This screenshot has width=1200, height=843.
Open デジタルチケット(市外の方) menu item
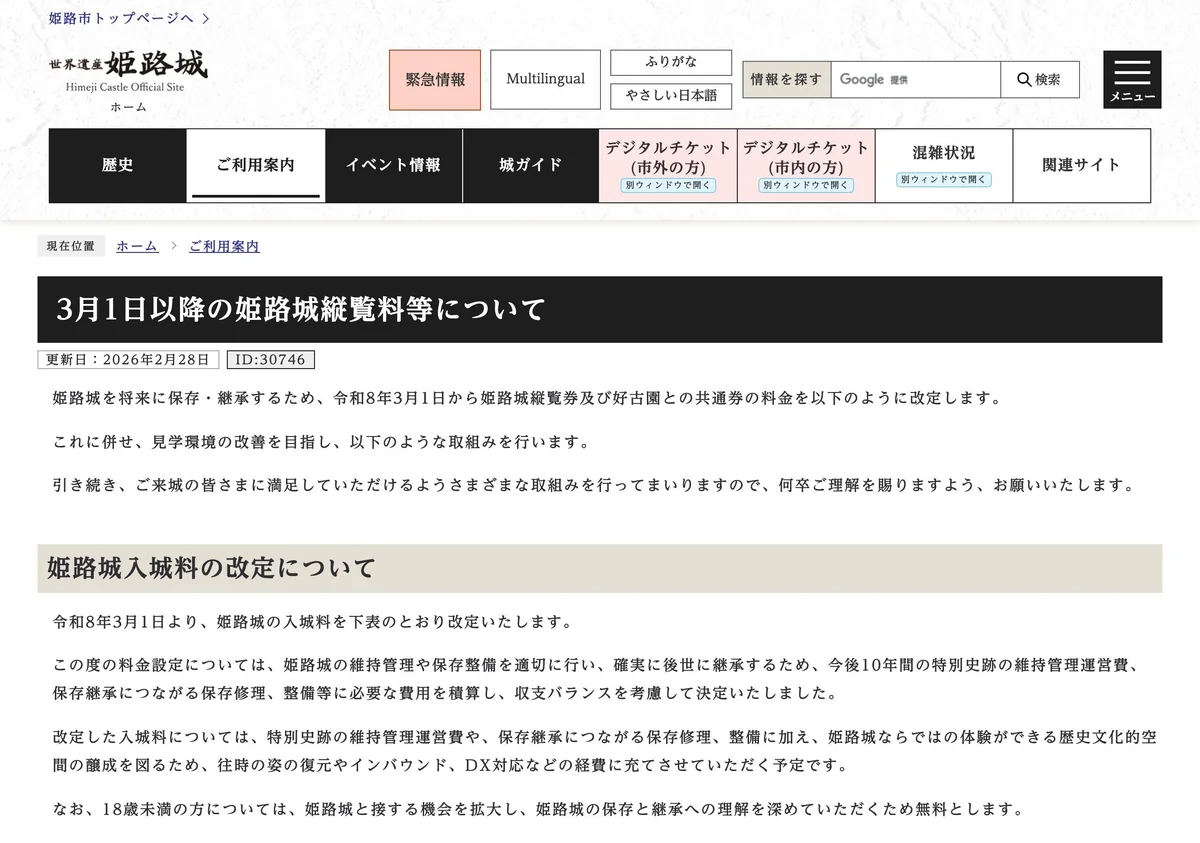668,165
